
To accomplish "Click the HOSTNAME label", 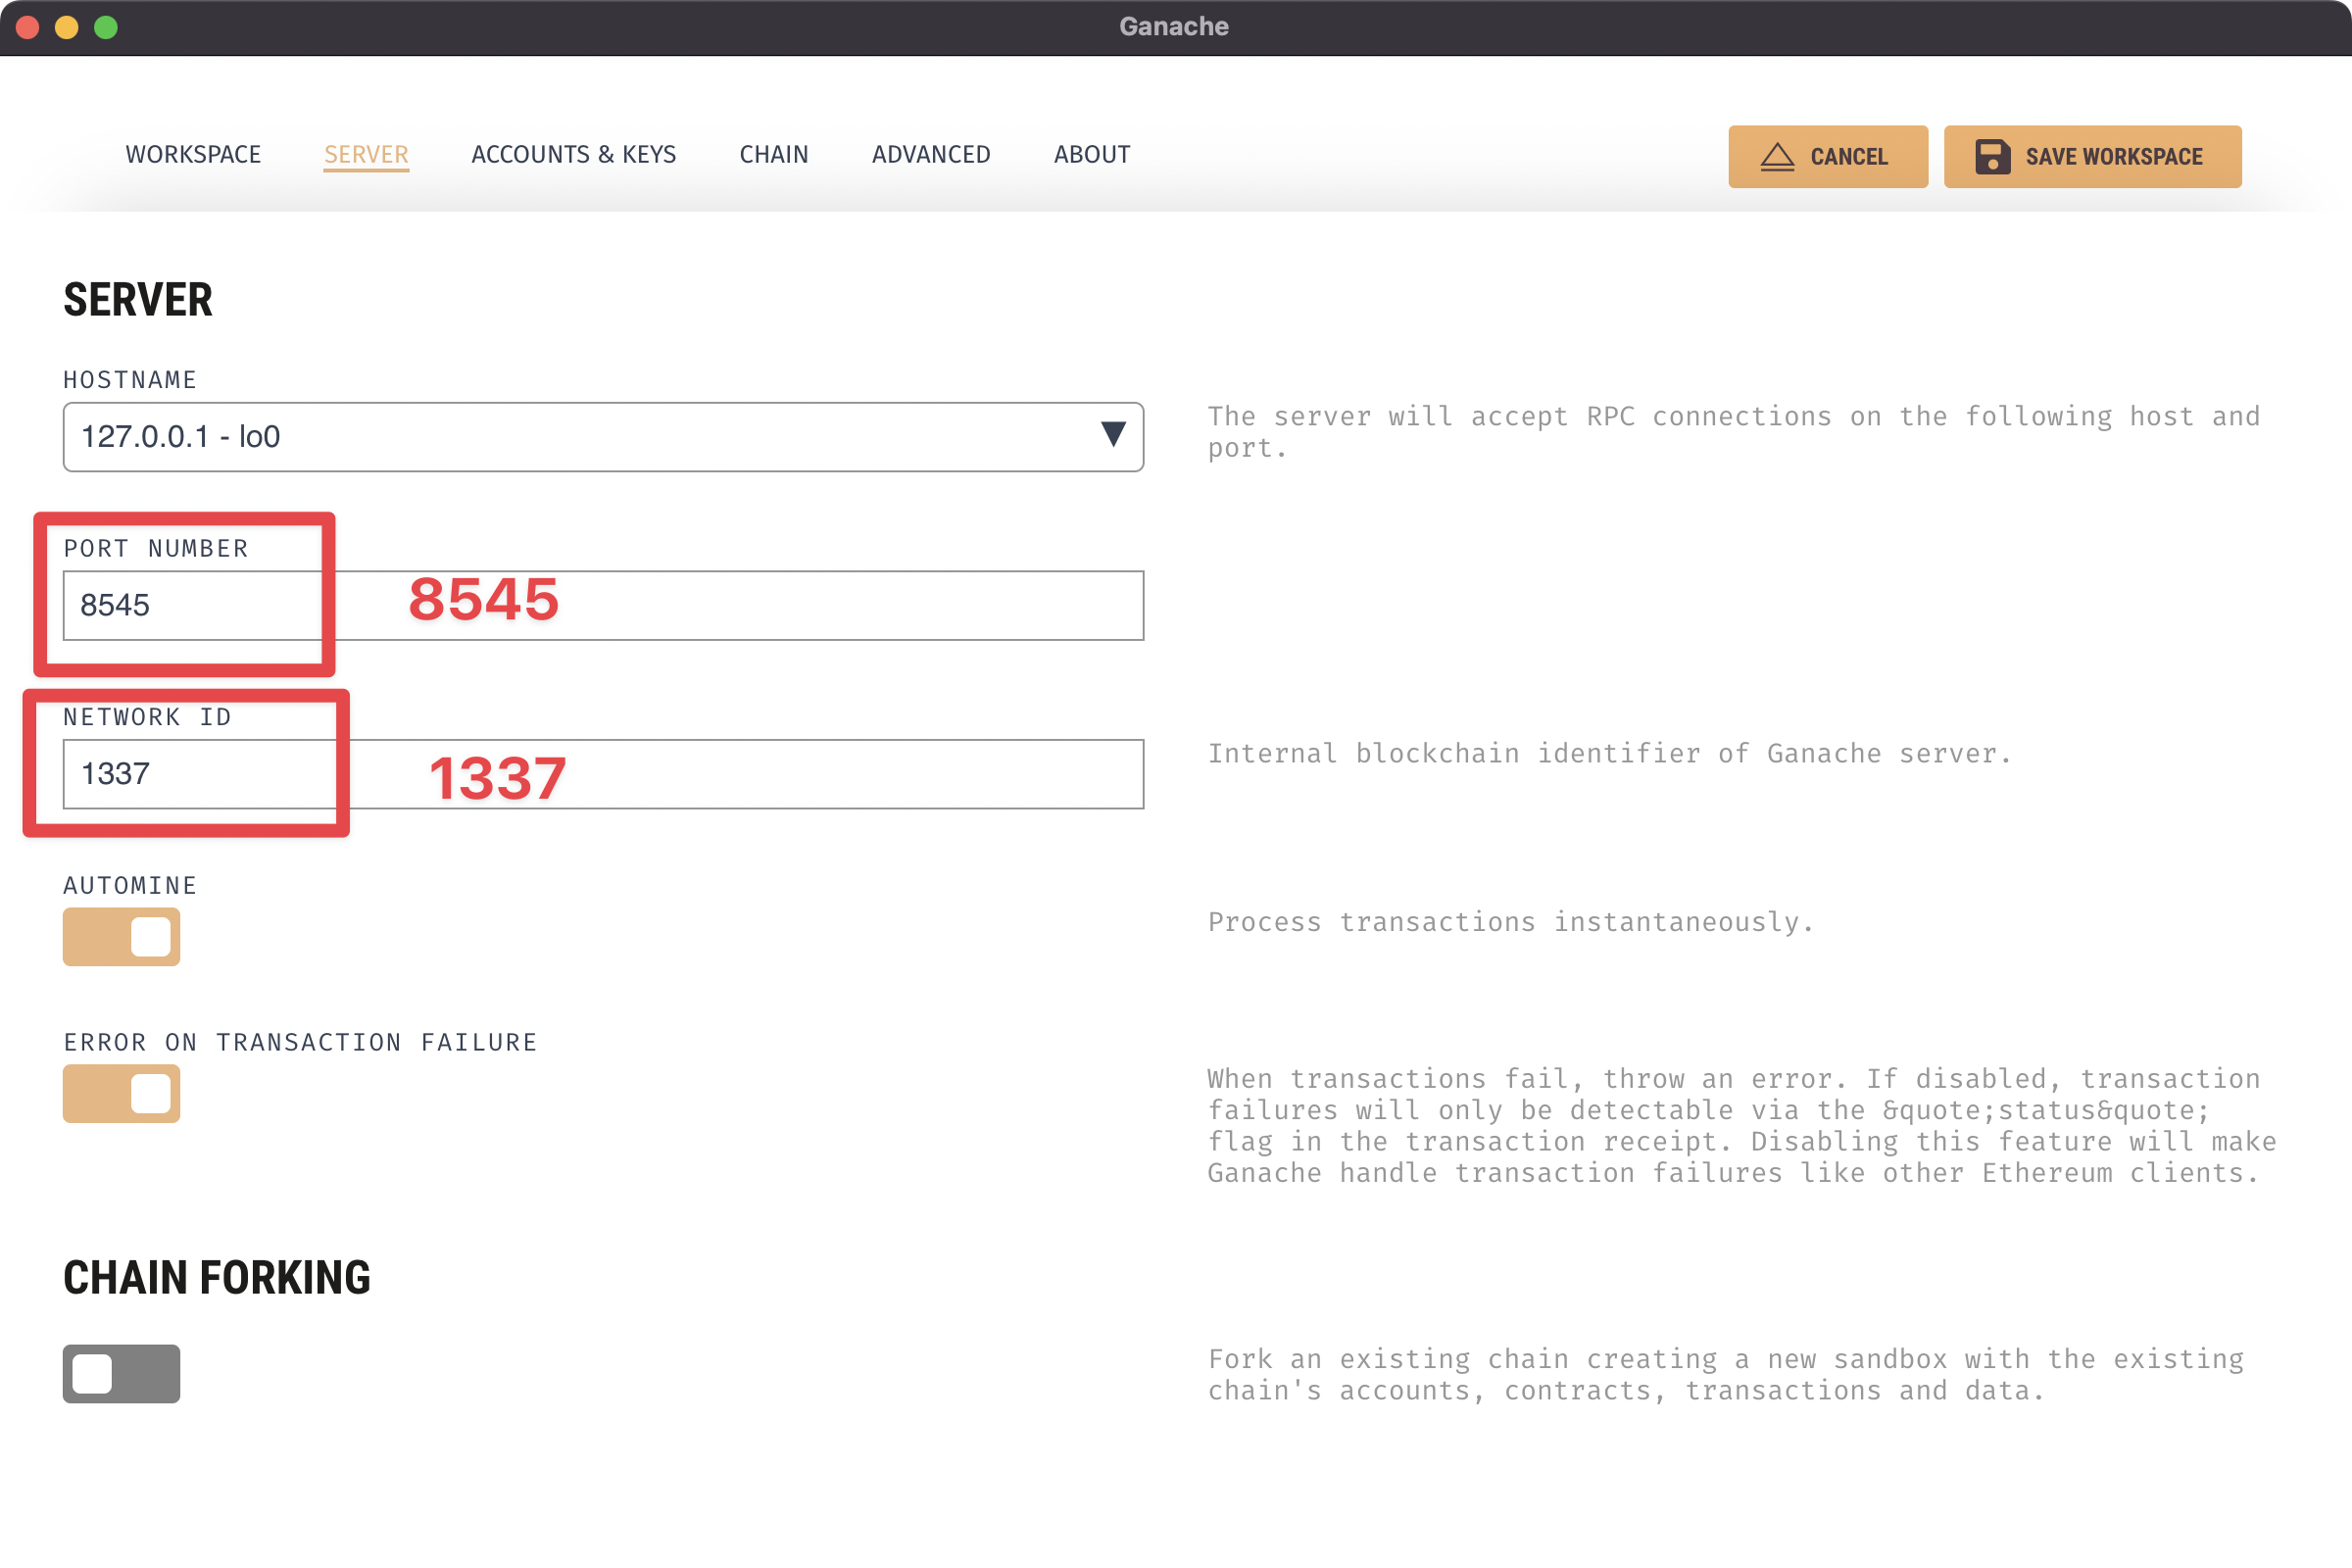I will point(130,380).
